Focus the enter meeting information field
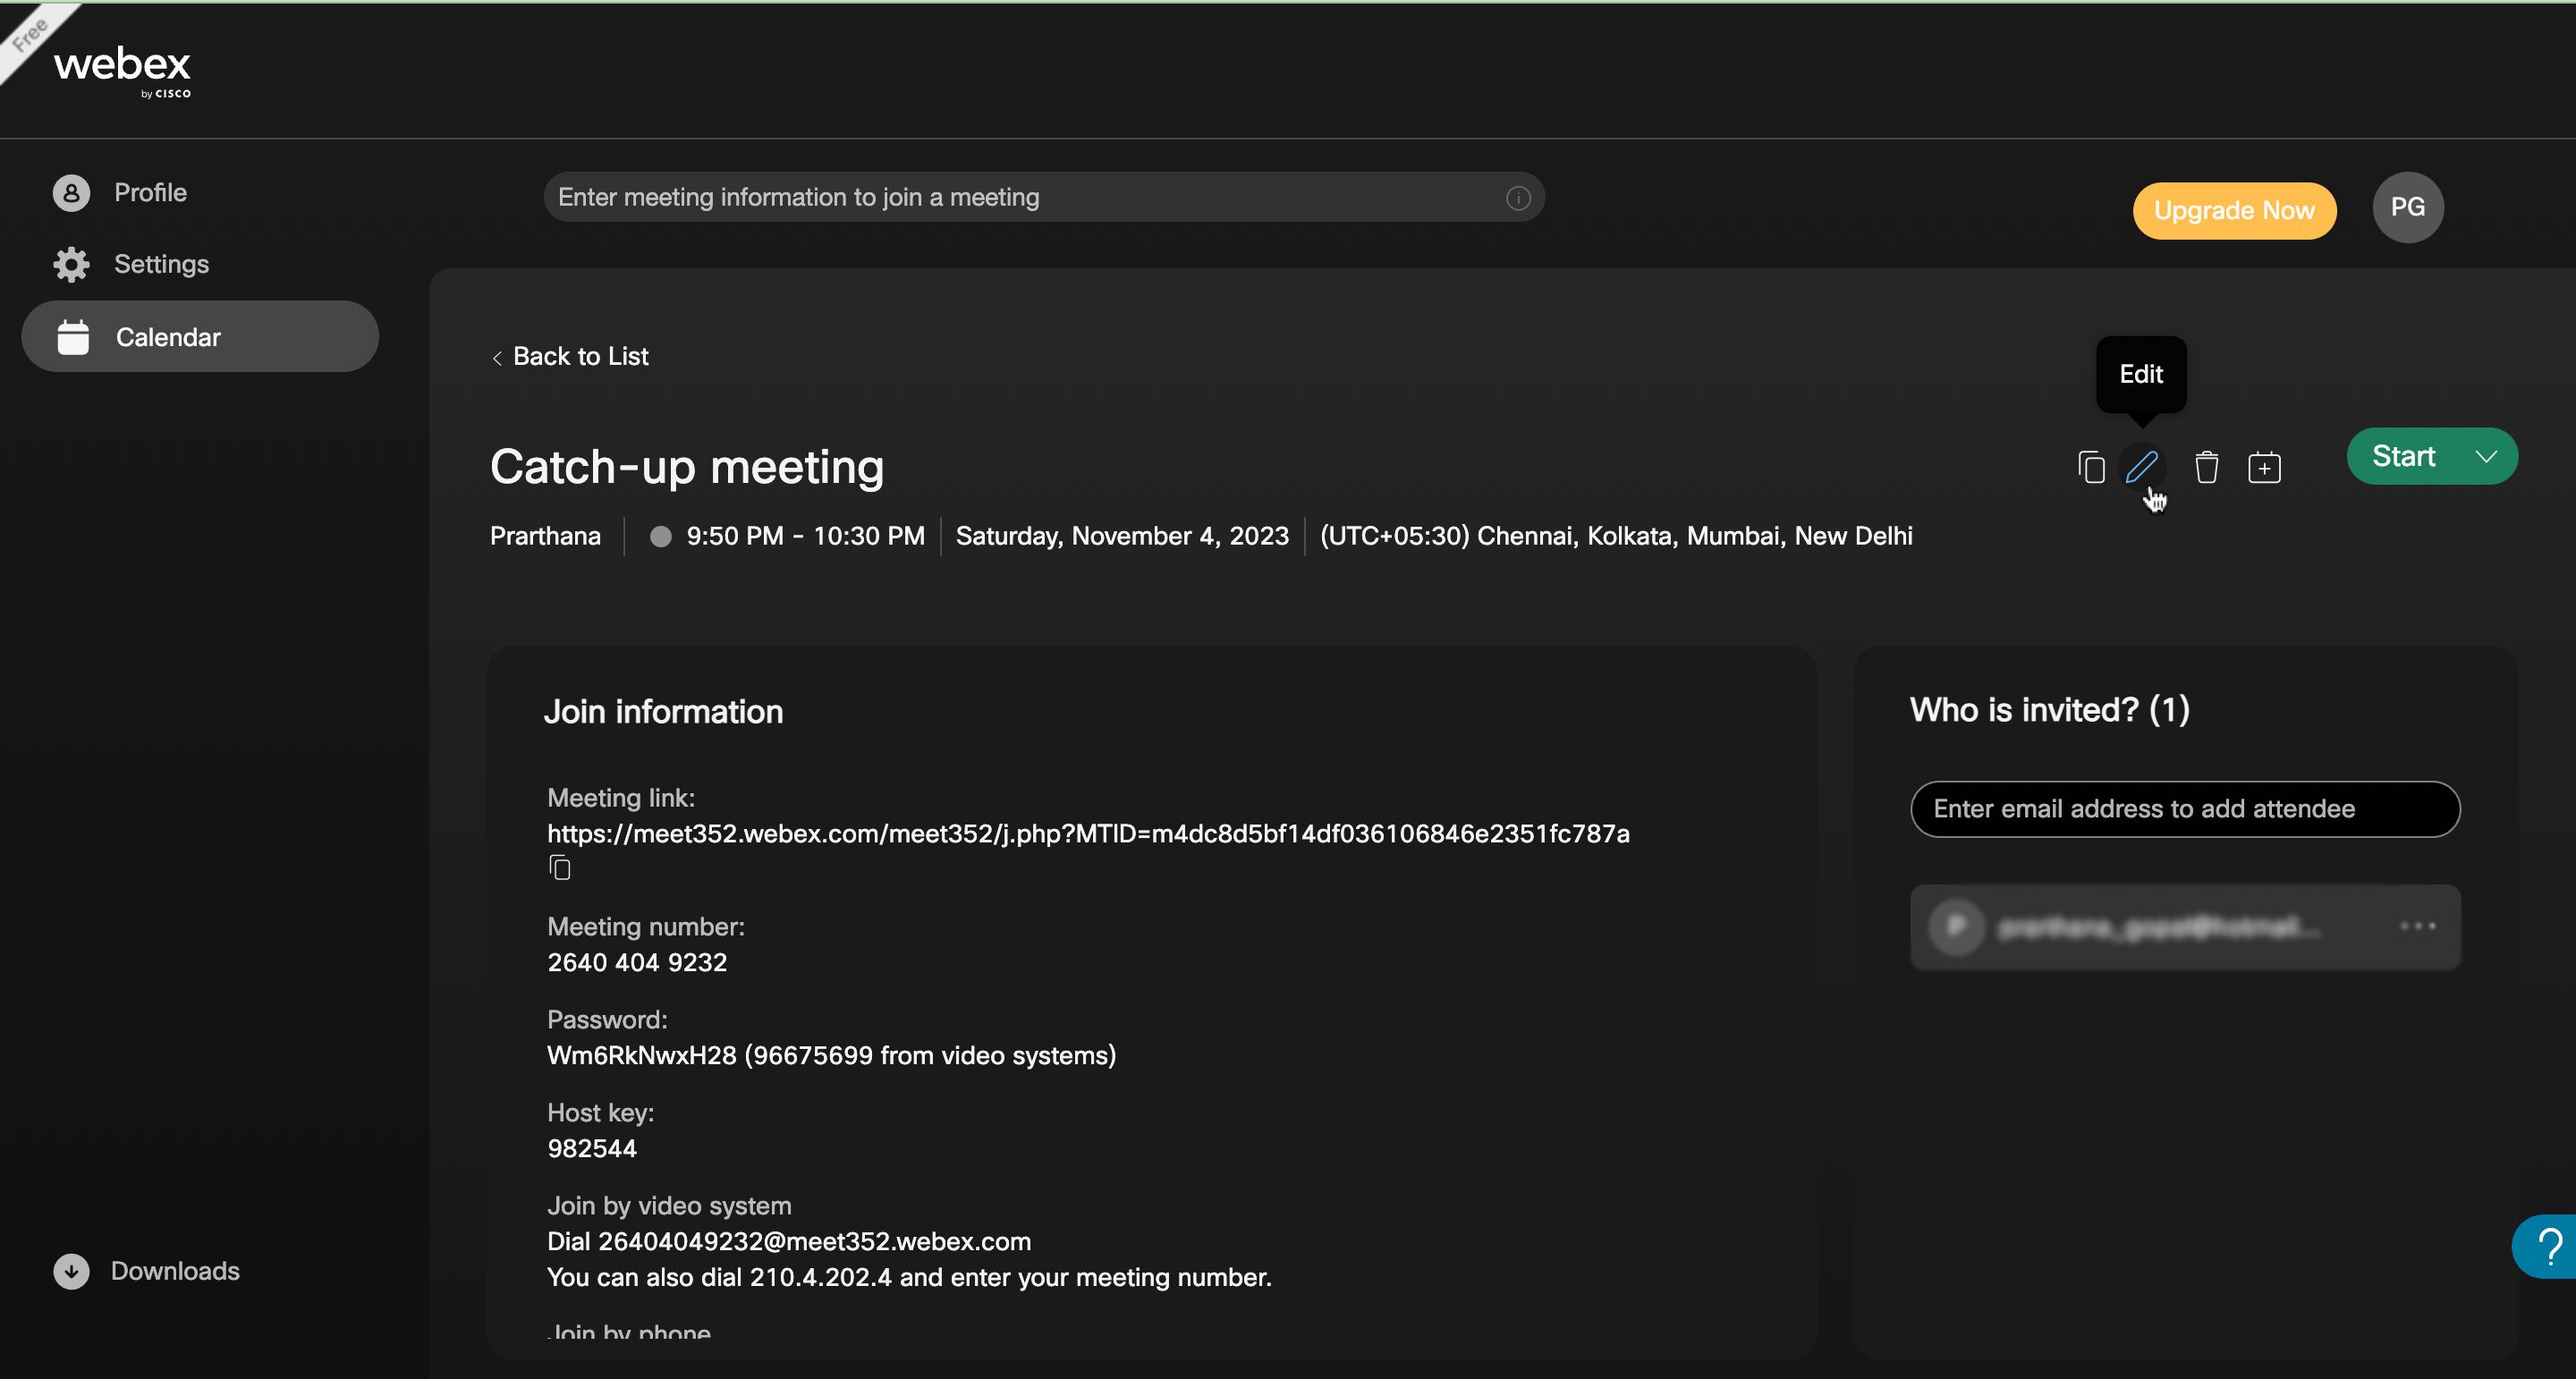This screenshot has height=1379, width=2576. pos(1020,198)
